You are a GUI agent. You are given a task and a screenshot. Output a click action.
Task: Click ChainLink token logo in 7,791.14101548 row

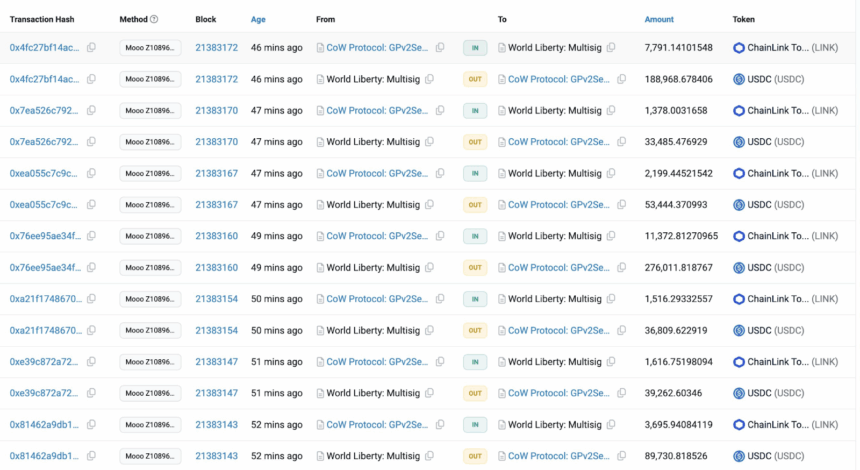click(x=739, y=48)
